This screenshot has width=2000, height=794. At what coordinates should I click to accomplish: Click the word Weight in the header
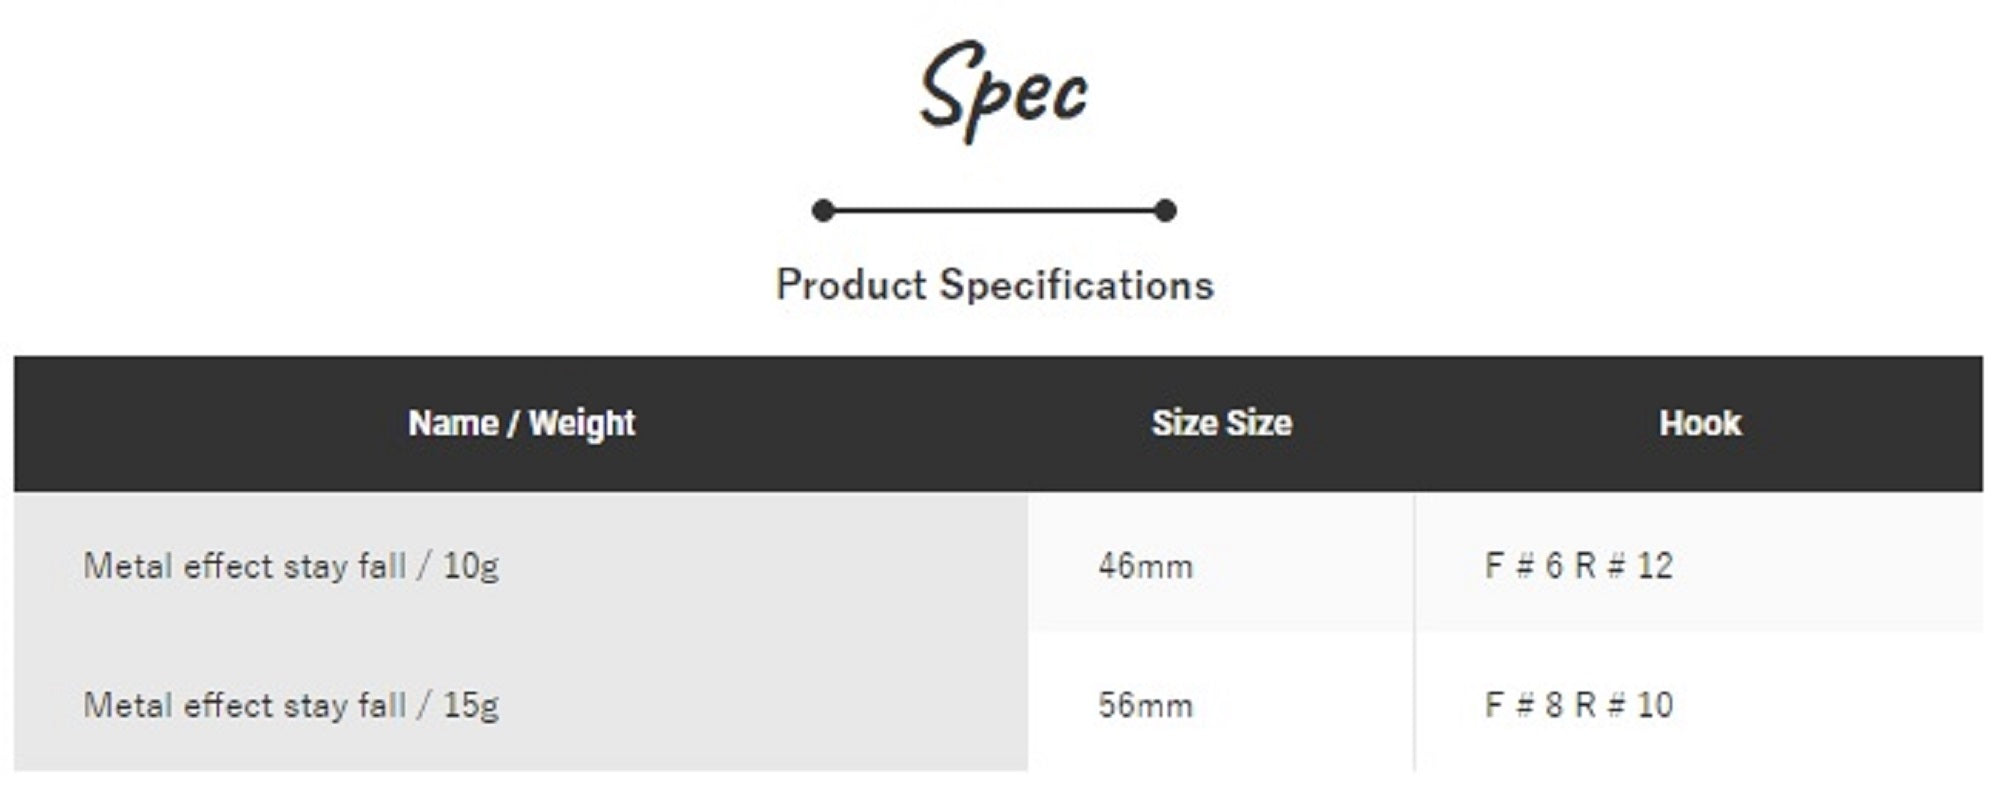pyautogui.click(x=582, y=423)
